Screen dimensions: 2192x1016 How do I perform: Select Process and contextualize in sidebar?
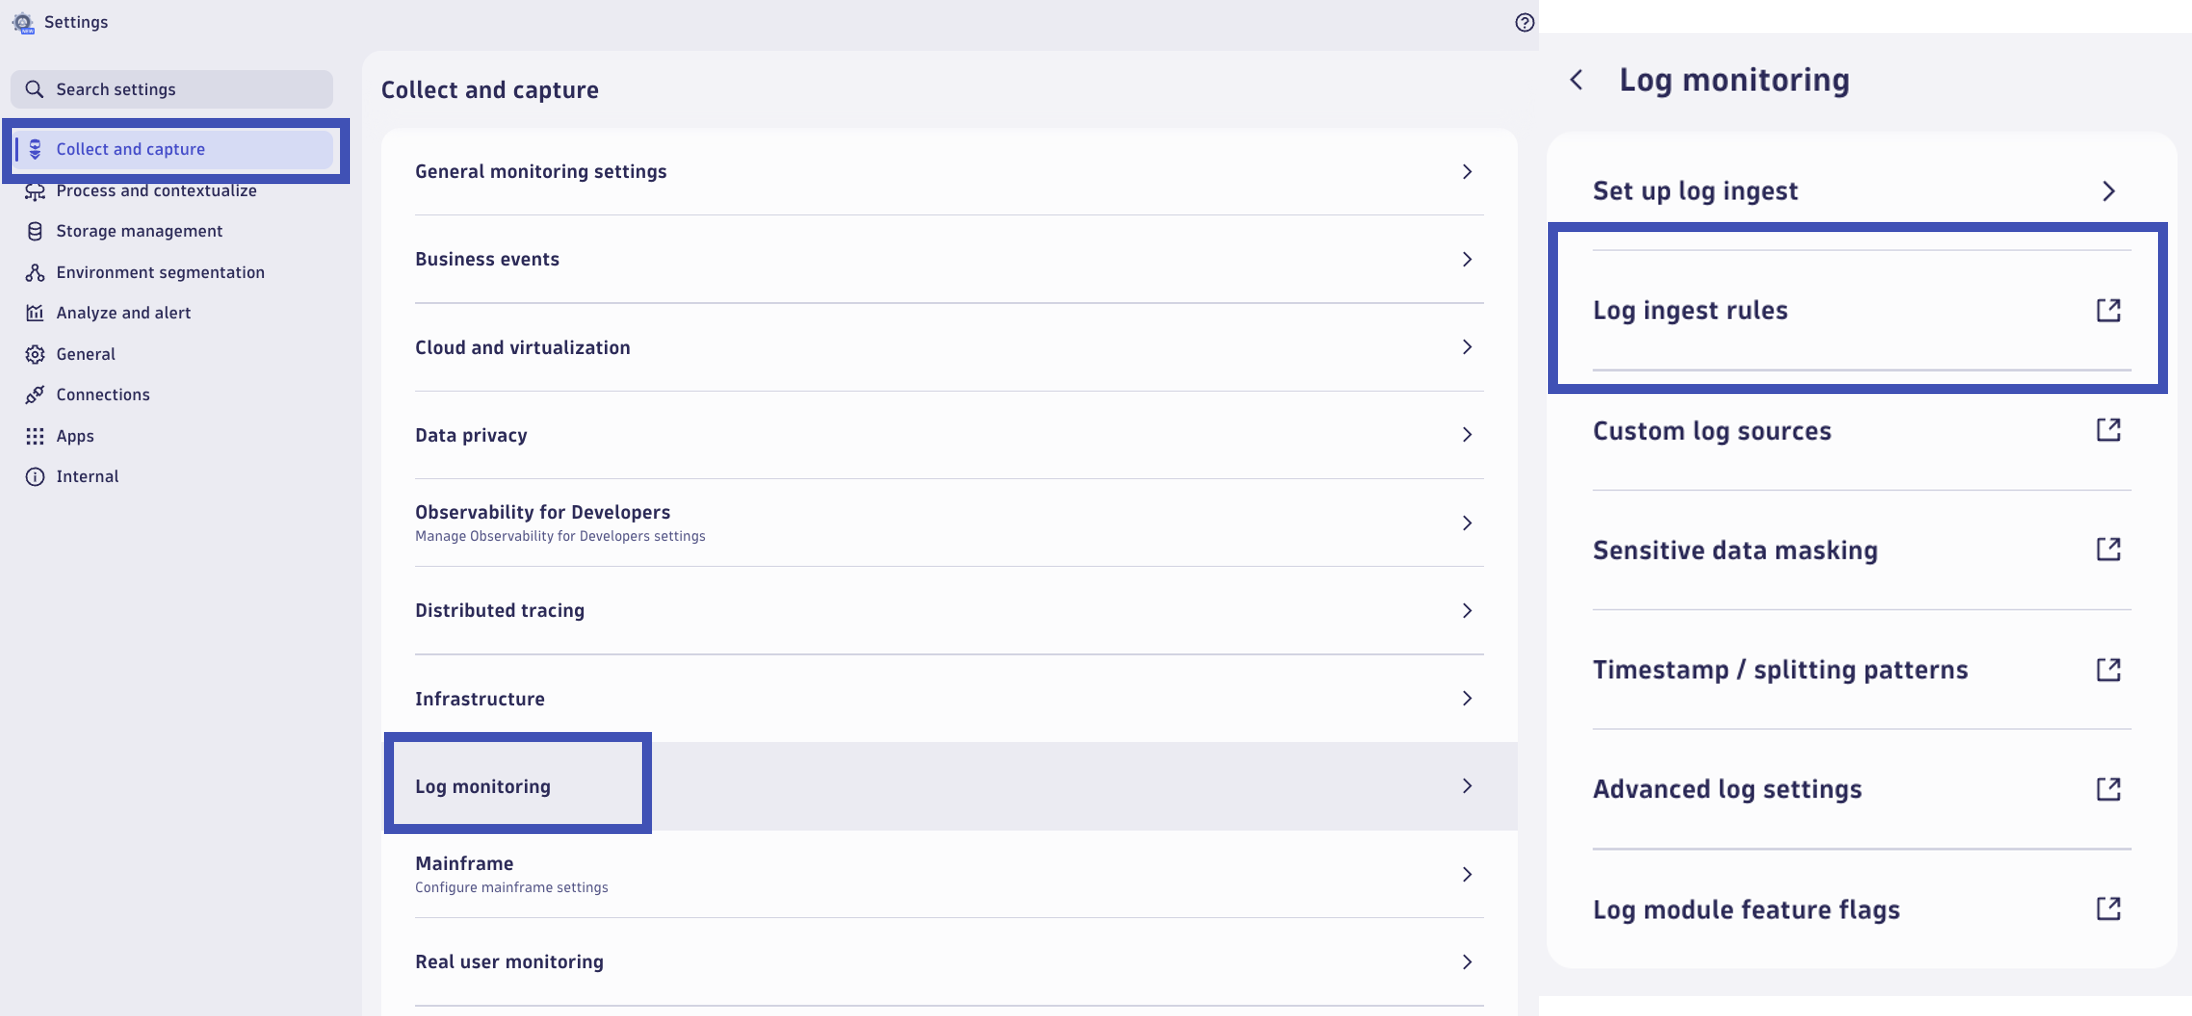click(x=173, y=191)
